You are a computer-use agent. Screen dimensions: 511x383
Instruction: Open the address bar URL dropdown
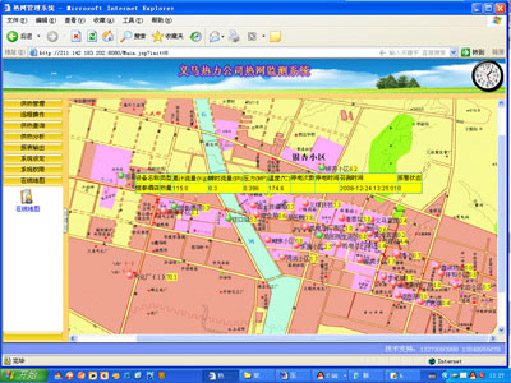(453, 53)
